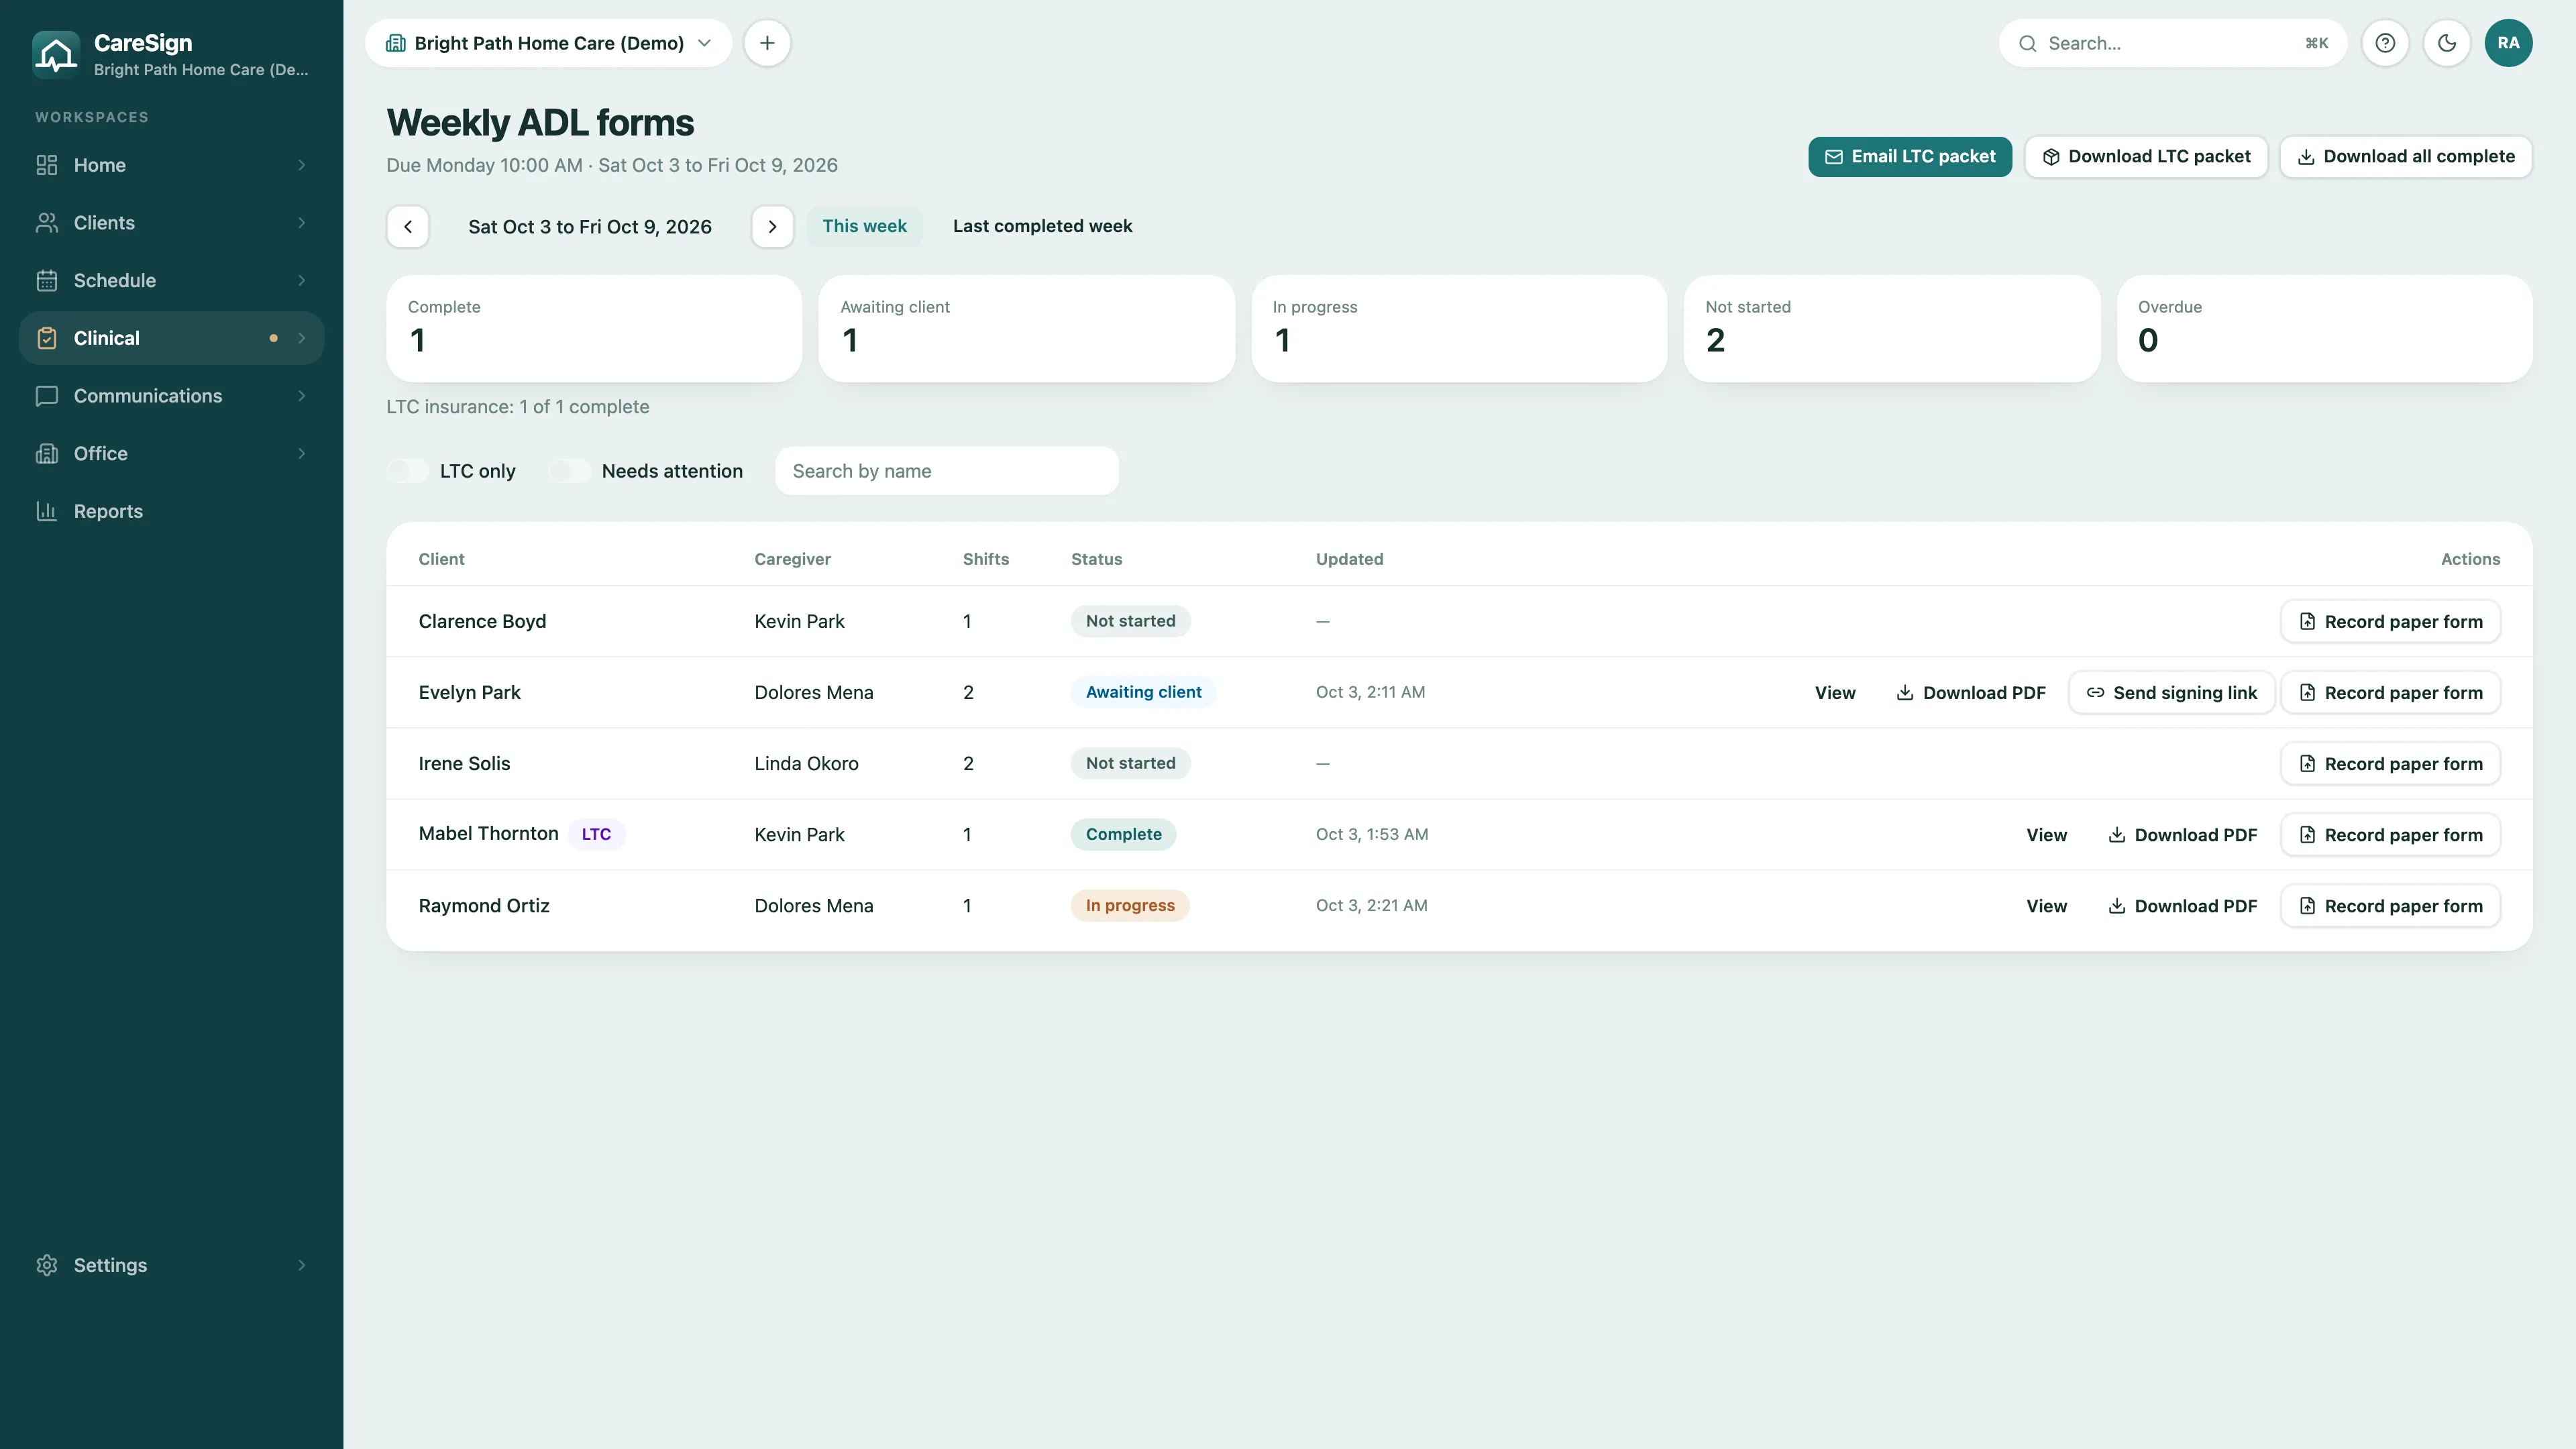This screenshot has width=2576, height=1449.
Task: Click the Reports bar chart icon
Action: click(47, 511)
